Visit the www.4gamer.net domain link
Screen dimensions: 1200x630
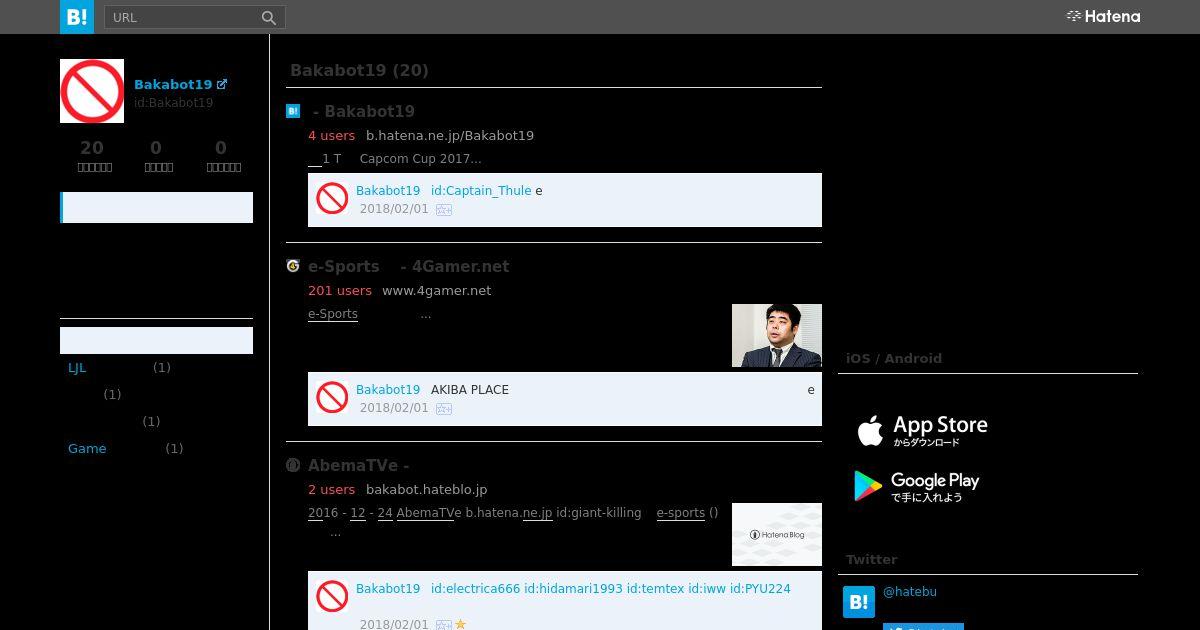pos(437,290)
